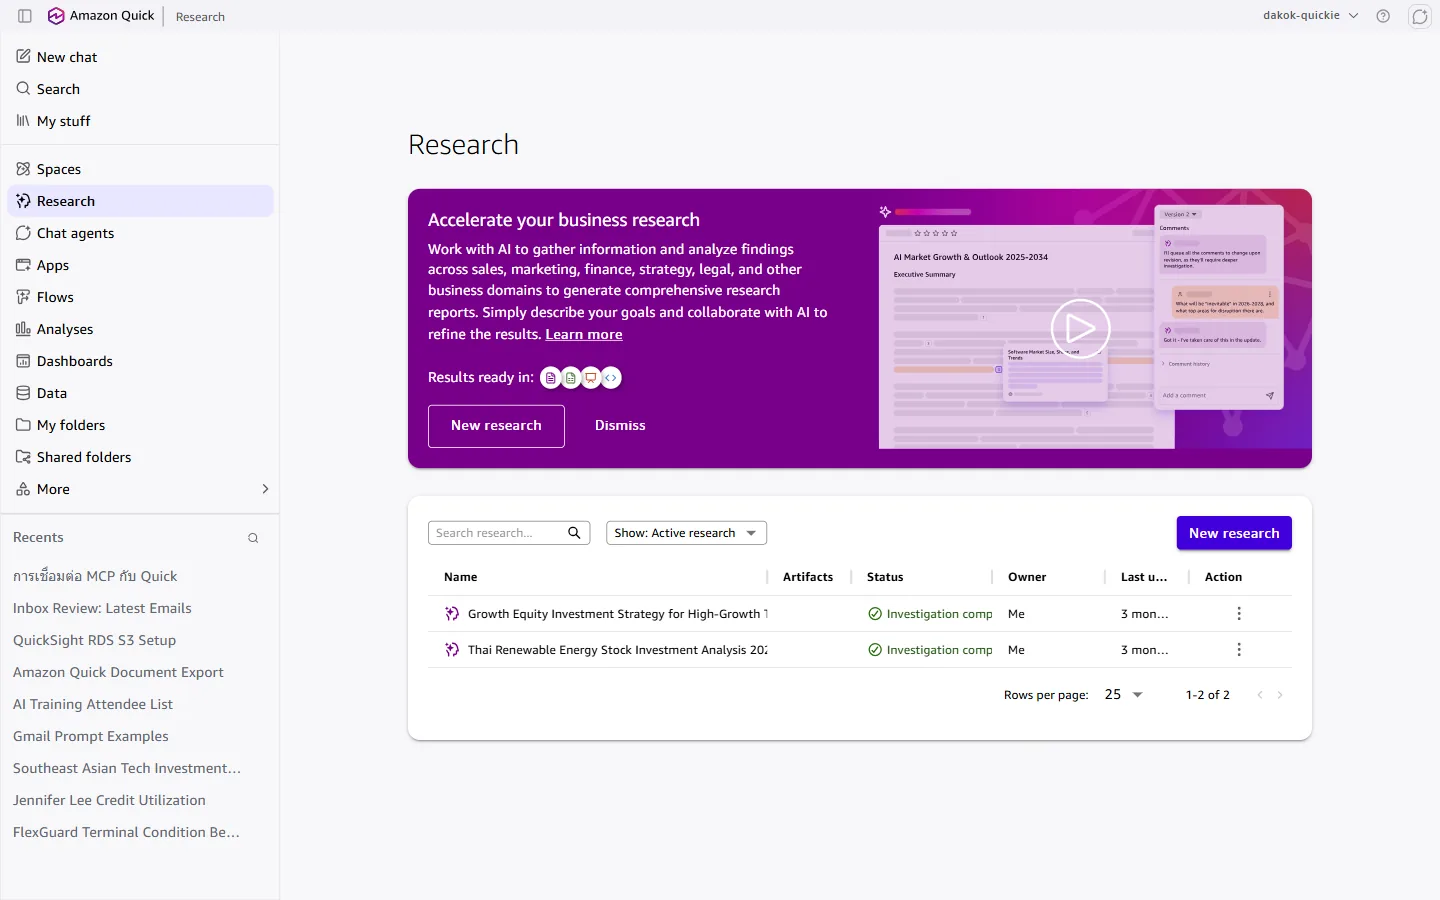Viewport: 1440px width, 900px height.
Task: Open My stuff
Action: pos(140,121)
